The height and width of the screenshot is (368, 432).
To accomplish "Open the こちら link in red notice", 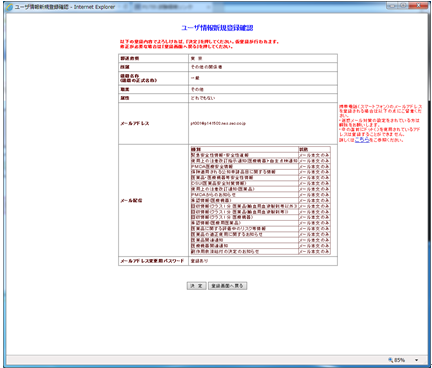I will 362,140.
